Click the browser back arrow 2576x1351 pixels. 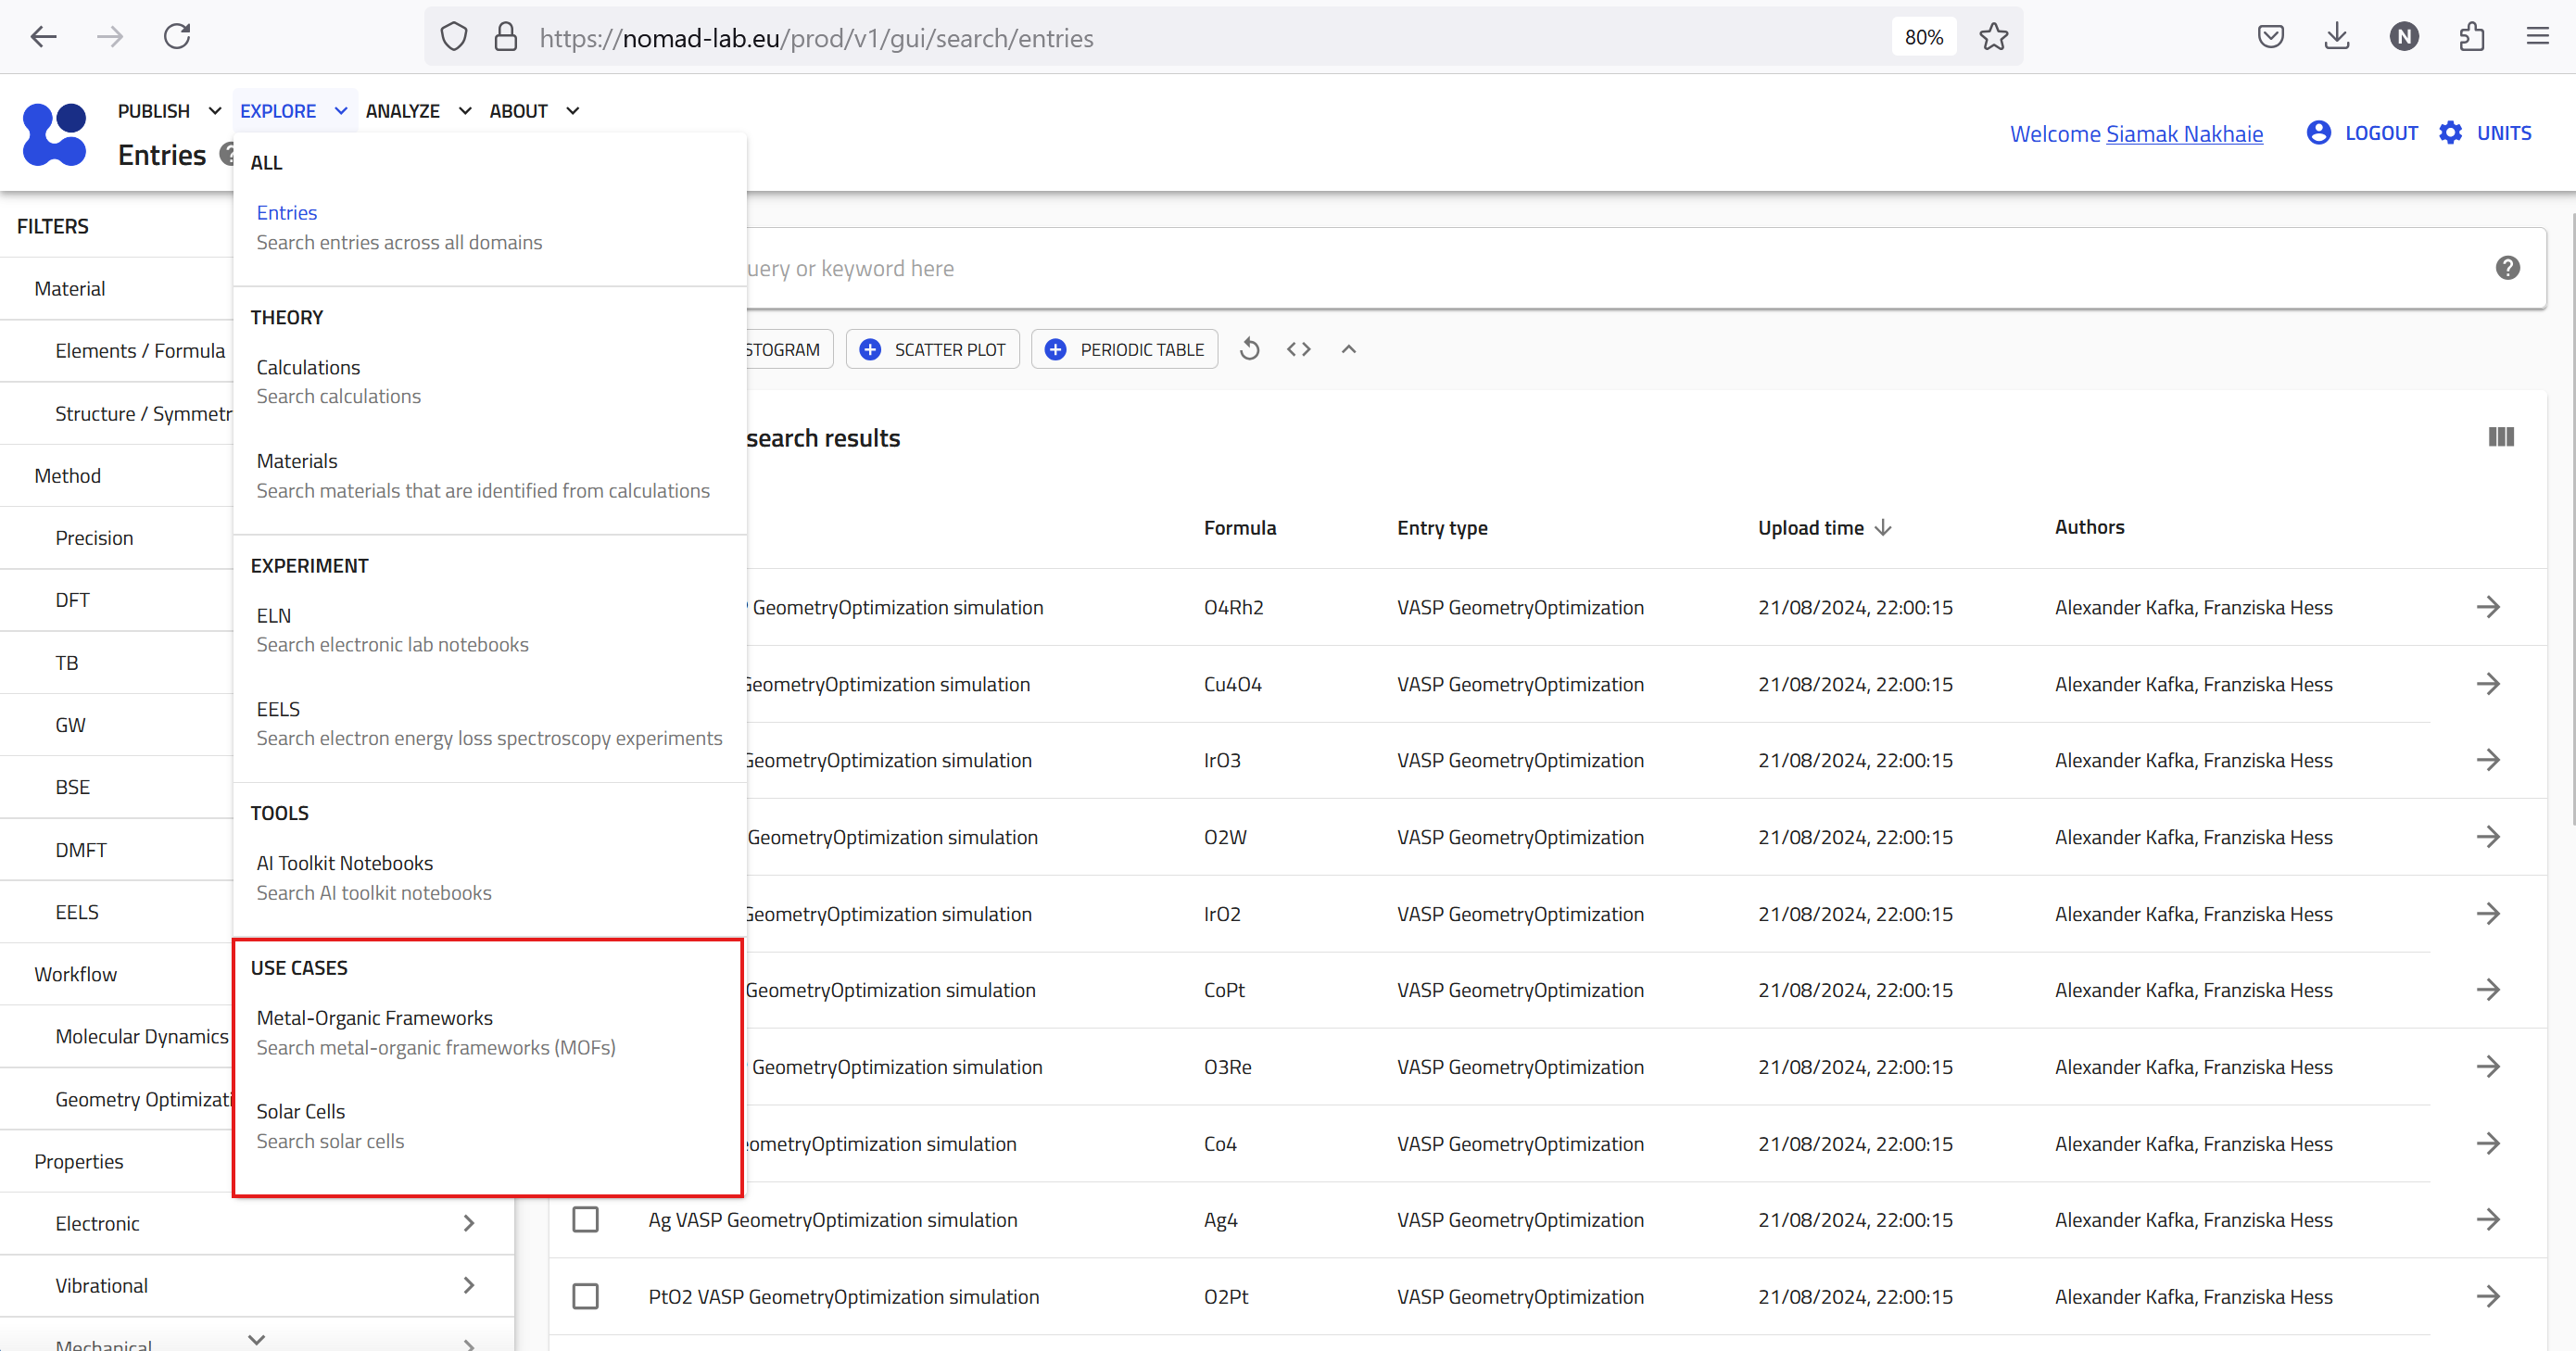click(43, 37)
